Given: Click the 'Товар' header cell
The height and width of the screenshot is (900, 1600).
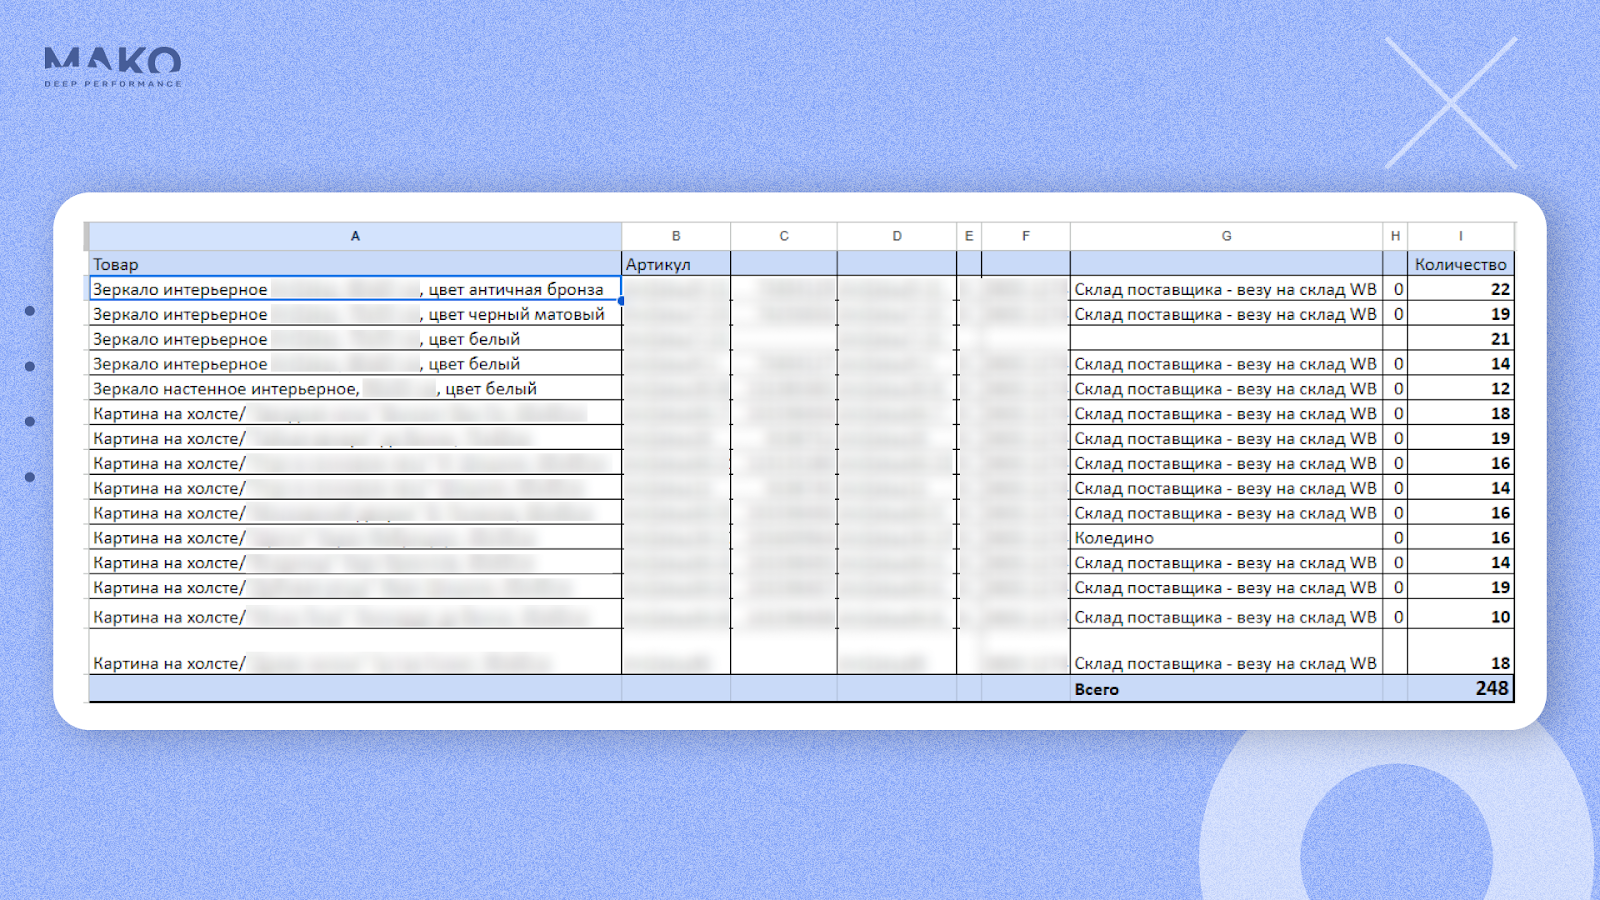Looking at the screenshot, I should pos(355,264).
